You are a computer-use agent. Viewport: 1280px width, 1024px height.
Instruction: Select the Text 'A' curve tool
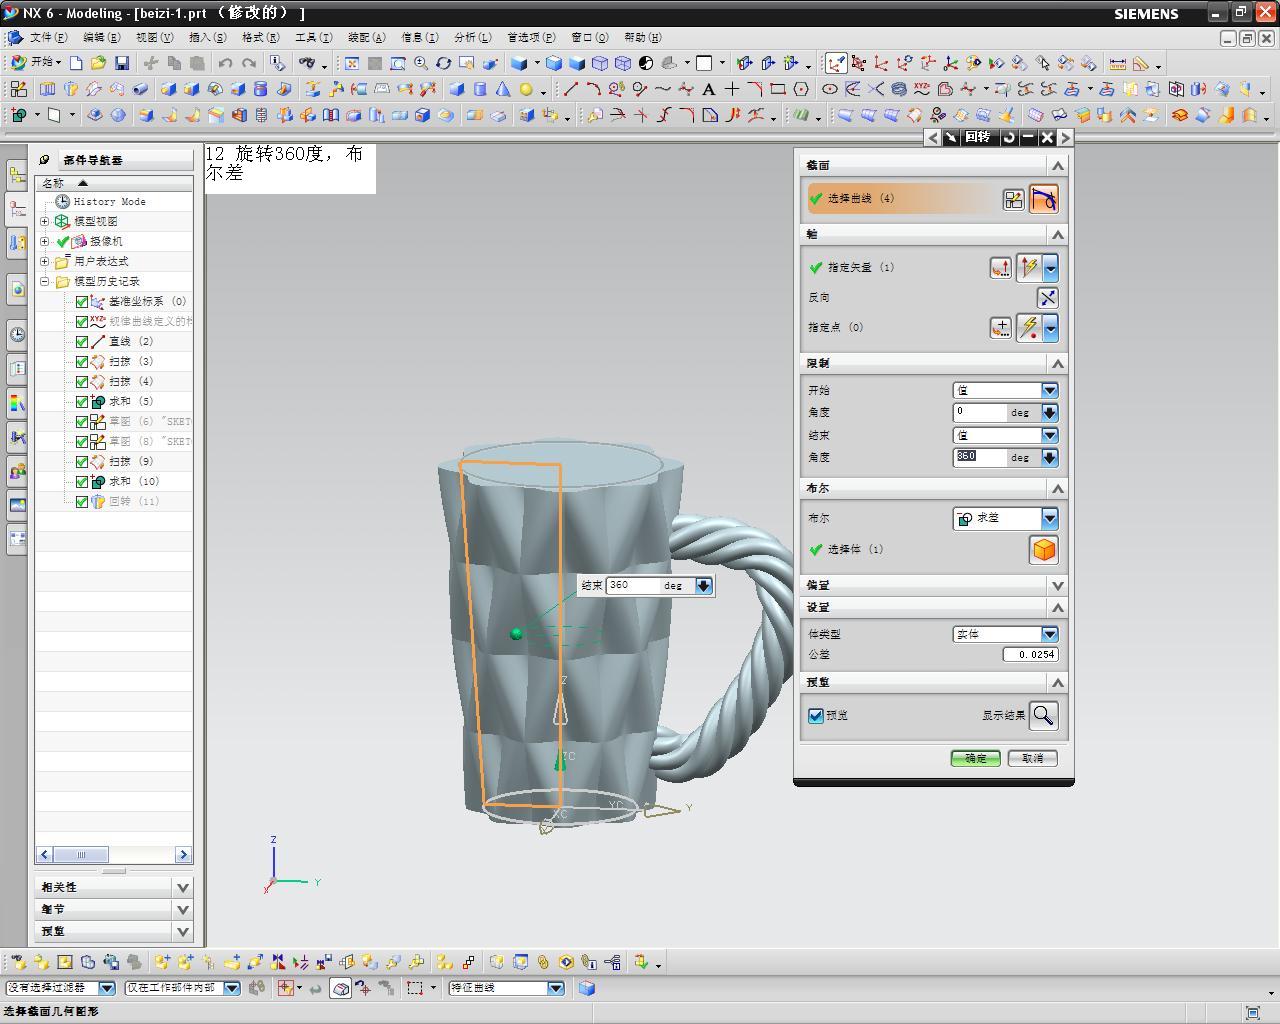(x=709, y=89)
